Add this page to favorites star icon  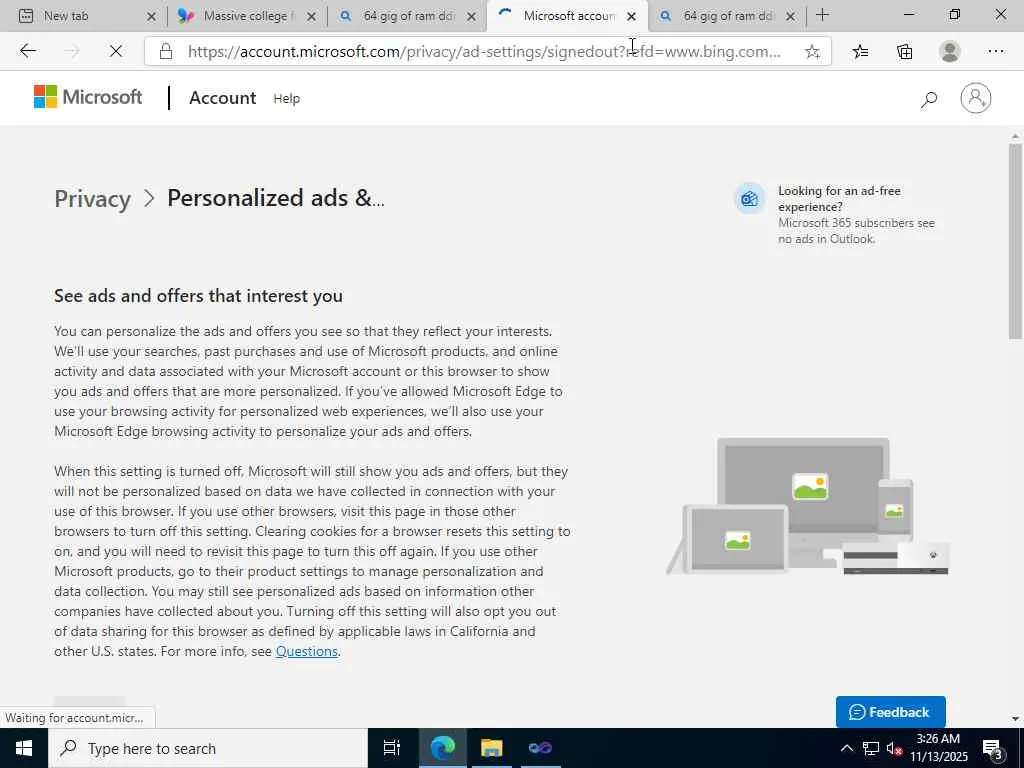click(812, 52)
